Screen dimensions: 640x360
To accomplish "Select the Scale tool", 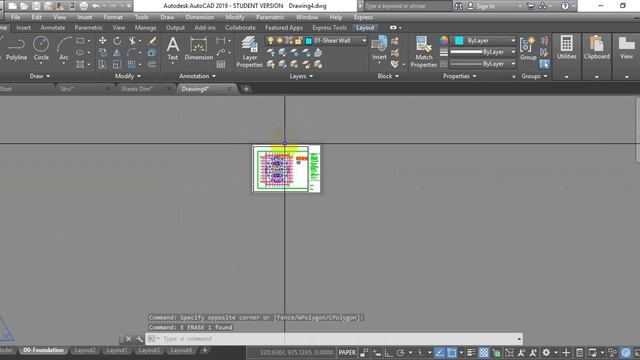I will point(117,64).
